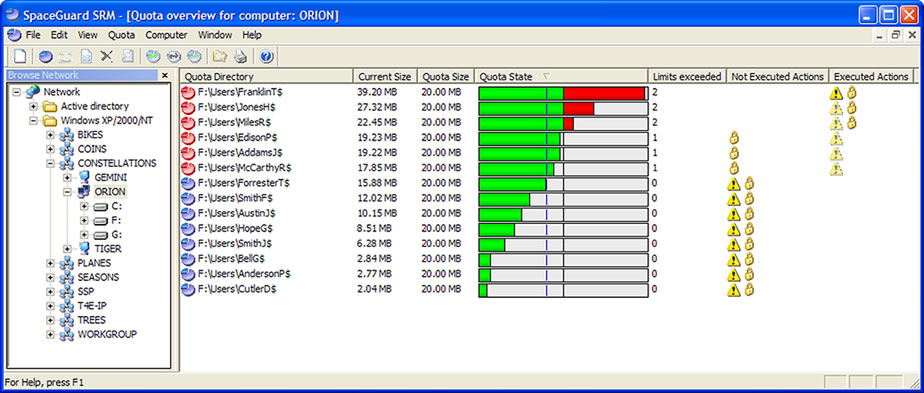This screenshot has height=393, width=924.
Task: Click the quota state bar for AustinJ$
Action: point(563,214)
